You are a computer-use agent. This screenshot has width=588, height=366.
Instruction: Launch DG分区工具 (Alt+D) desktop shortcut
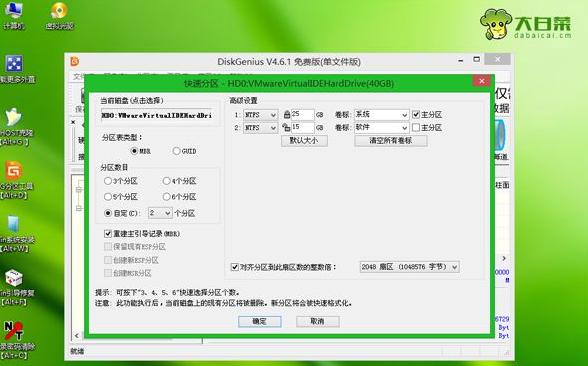point(15,180)
